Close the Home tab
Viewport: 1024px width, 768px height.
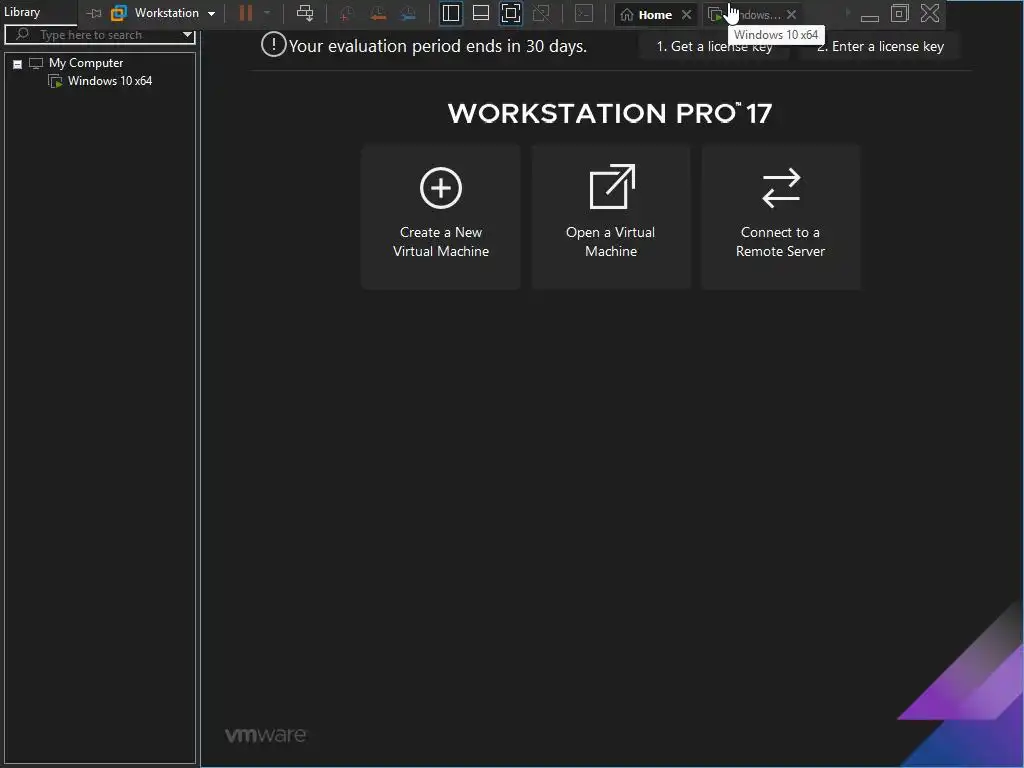[686, 14]
